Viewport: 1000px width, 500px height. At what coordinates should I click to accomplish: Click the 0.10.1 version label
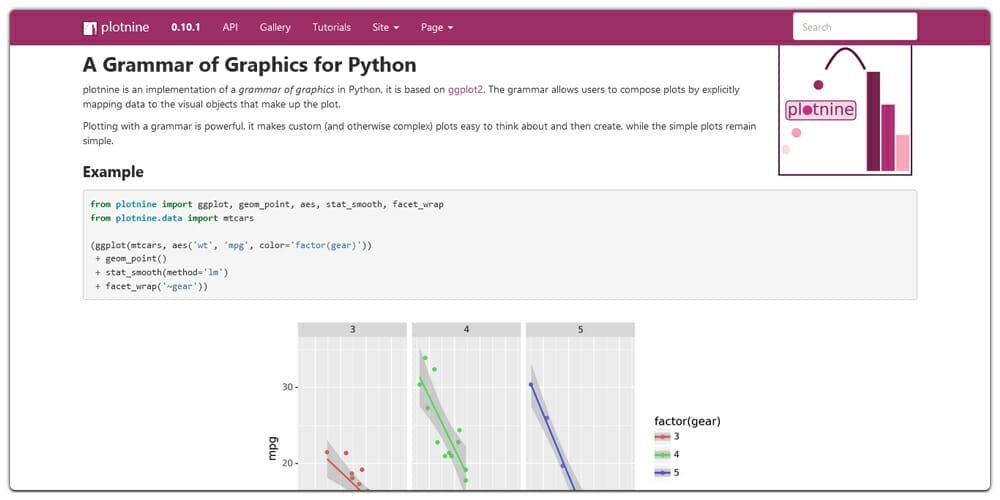pyautogui.click(x=185, y=27)
